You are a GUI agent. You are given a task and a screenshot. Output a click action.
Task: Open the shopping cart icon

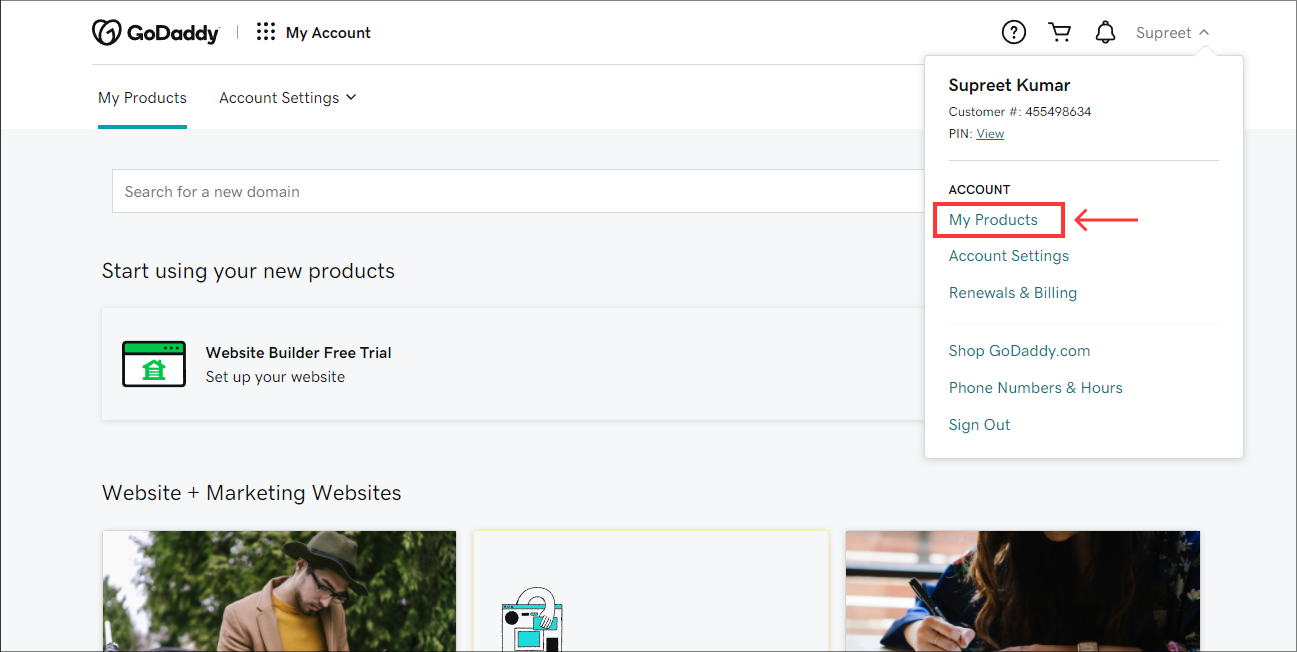point(1060,33)
